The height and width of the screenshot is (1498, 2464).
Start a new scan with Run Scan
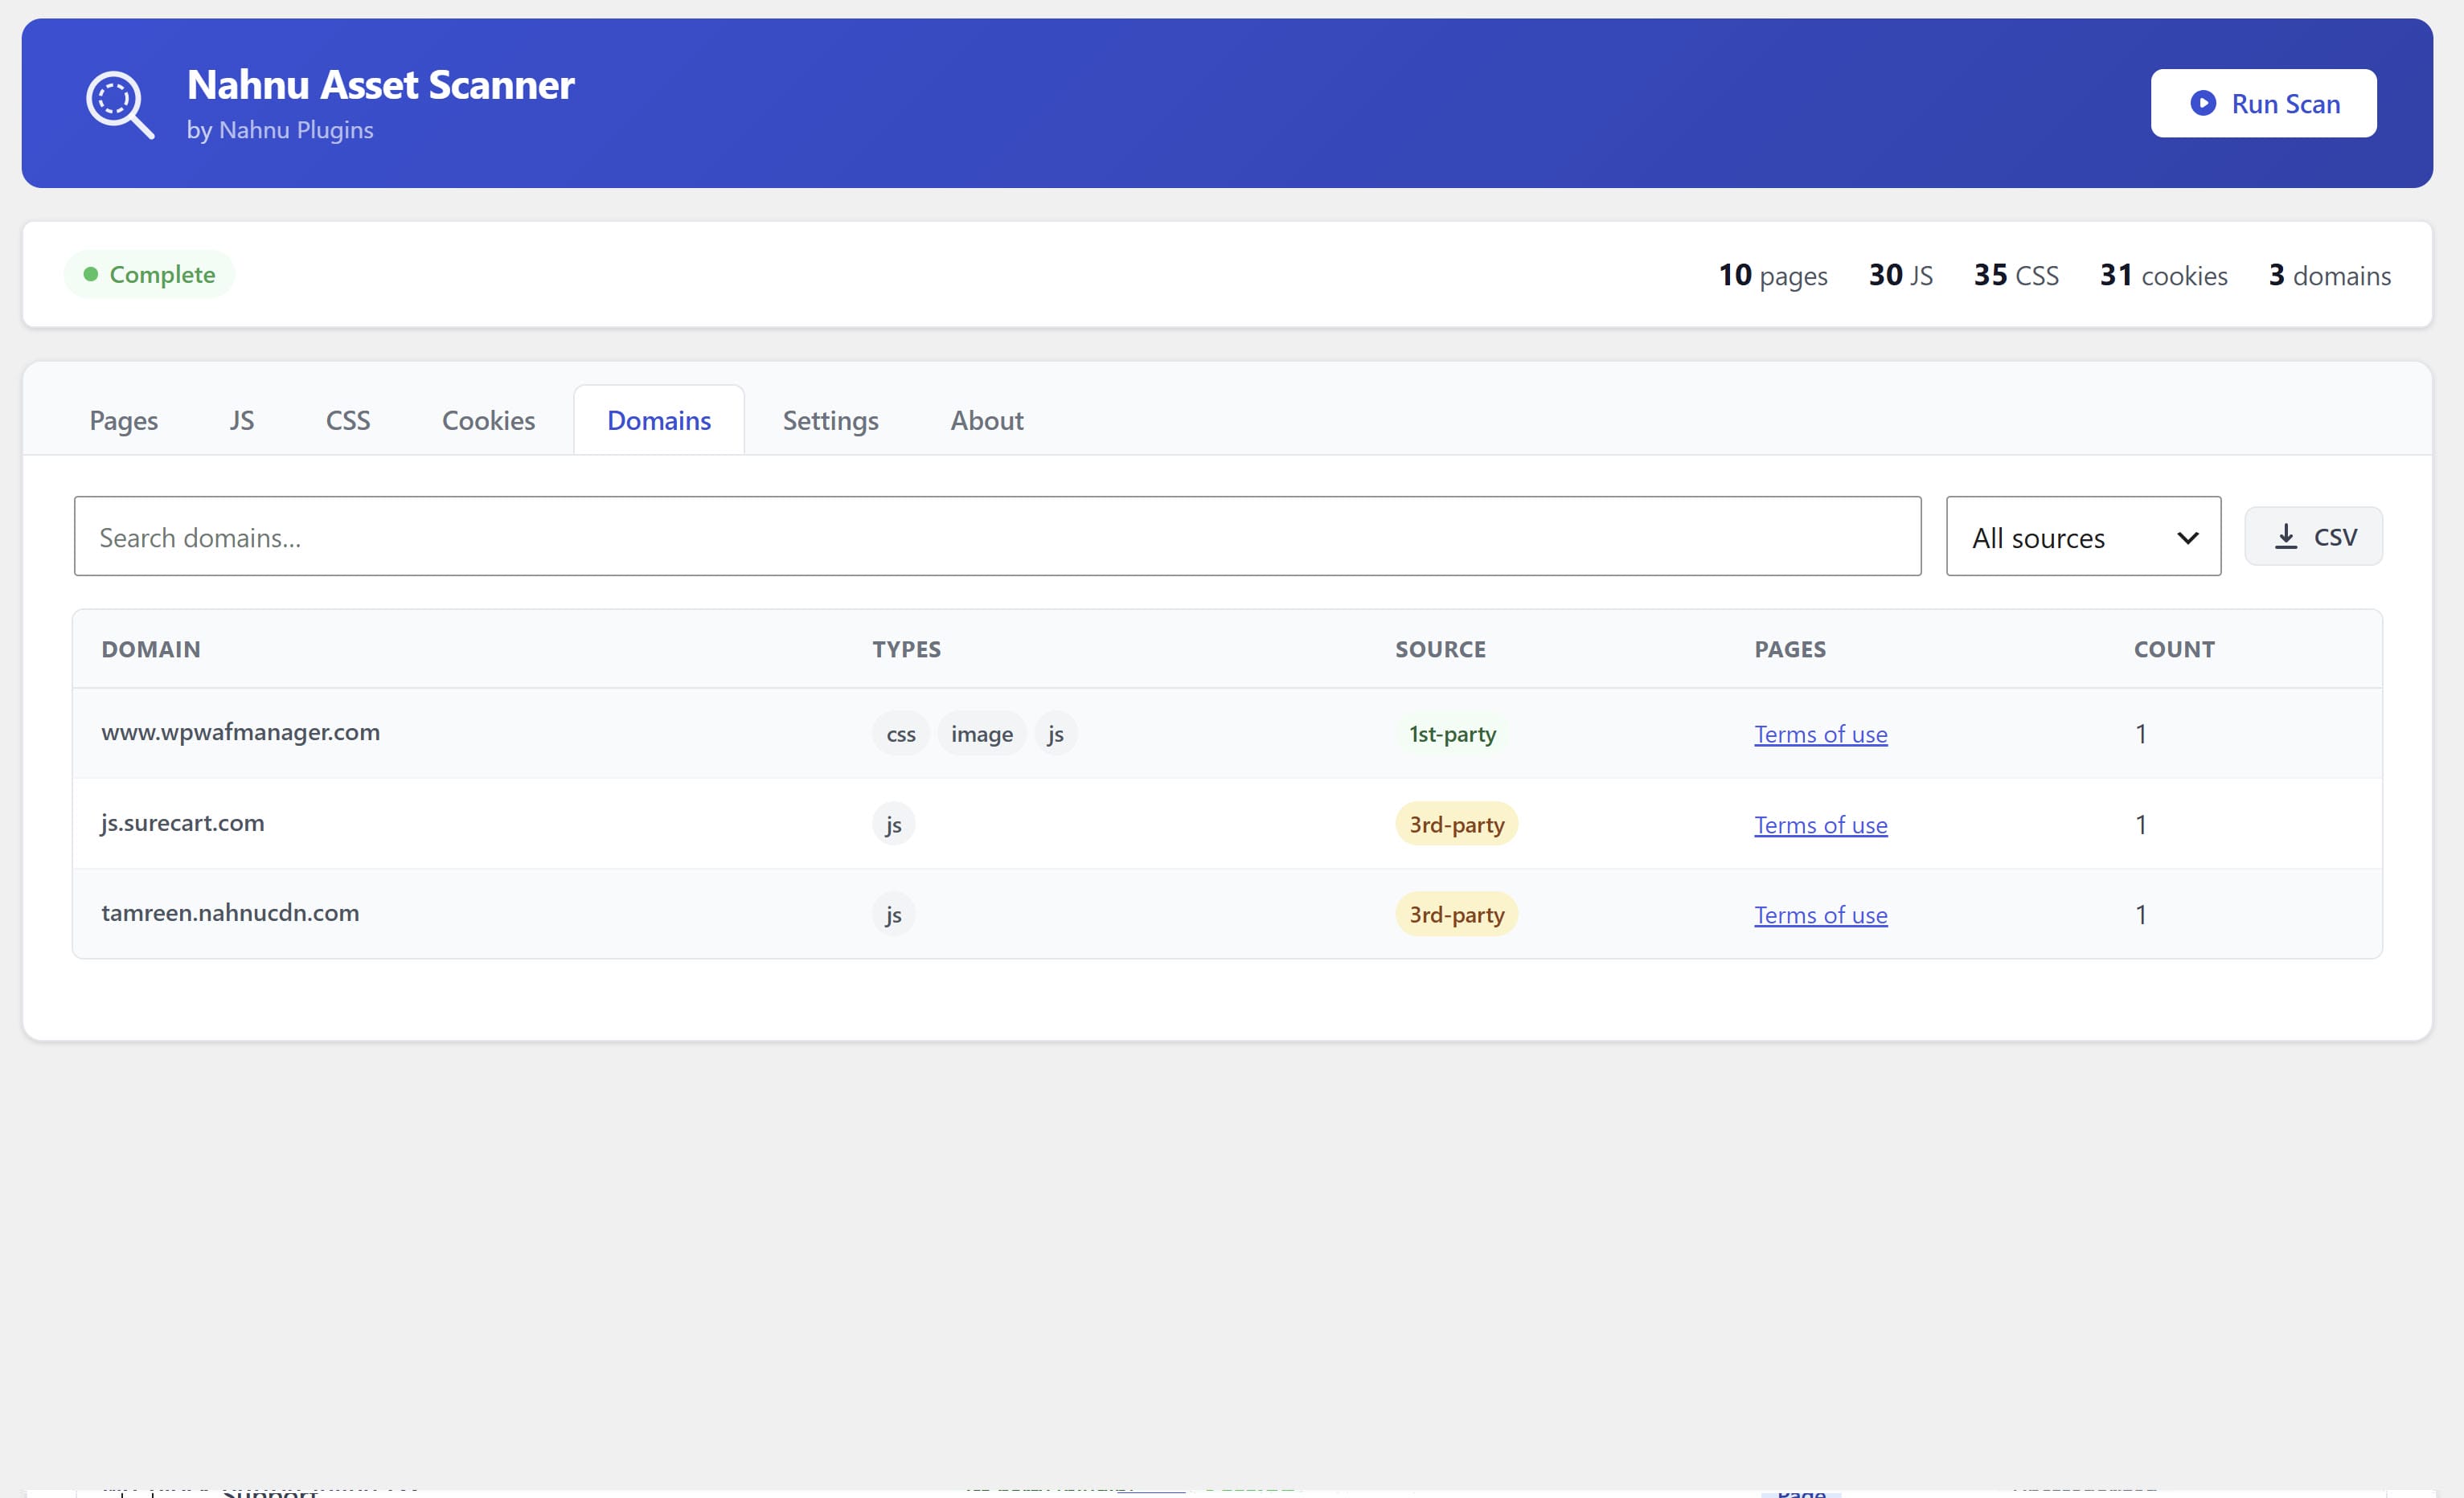coord(2263,103)
